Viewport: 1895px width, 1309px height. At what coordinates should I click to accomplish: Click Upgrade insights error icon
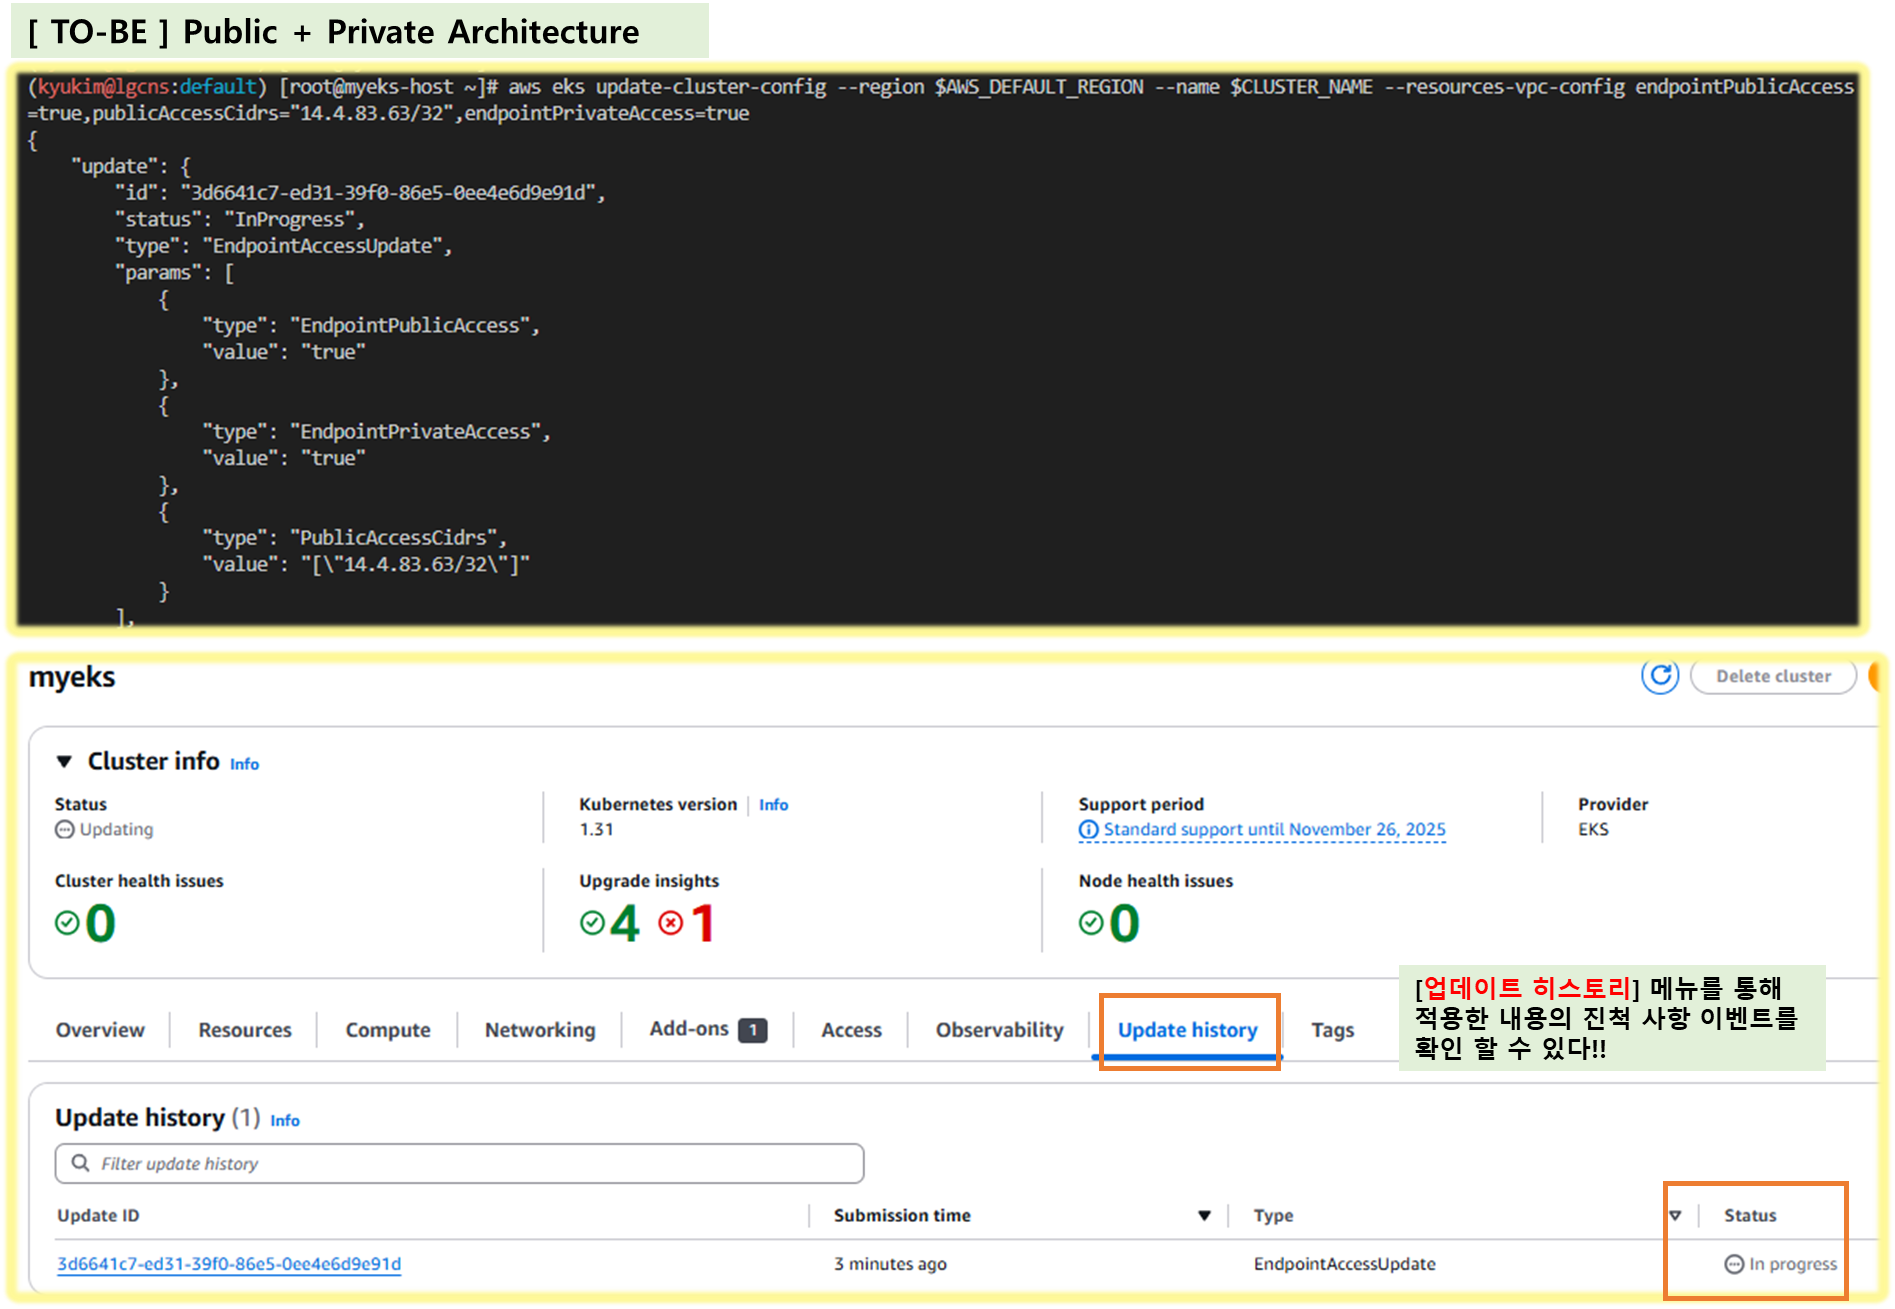pyautogui.click(x=670, y=923)
